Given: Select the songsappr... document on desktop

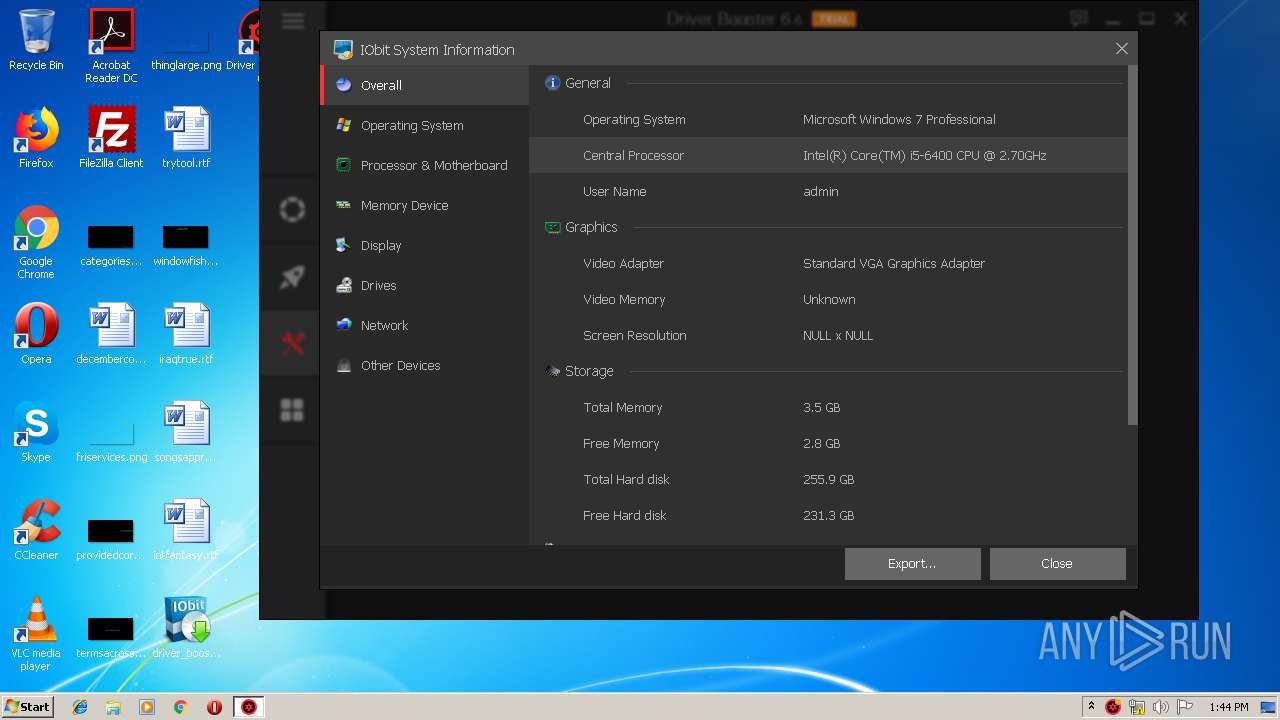Looking at the screenshot, I should [x=186, y=432].
